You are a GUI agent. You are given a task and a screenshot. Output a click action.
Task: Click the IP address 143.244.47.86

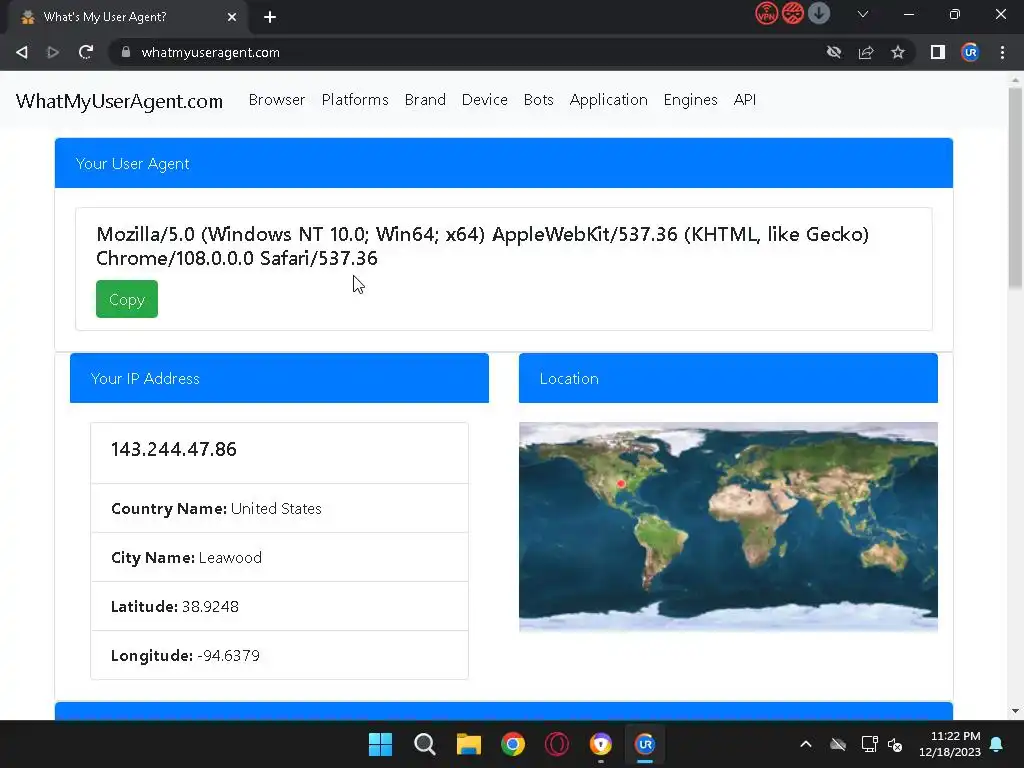(x=174, y=449)
